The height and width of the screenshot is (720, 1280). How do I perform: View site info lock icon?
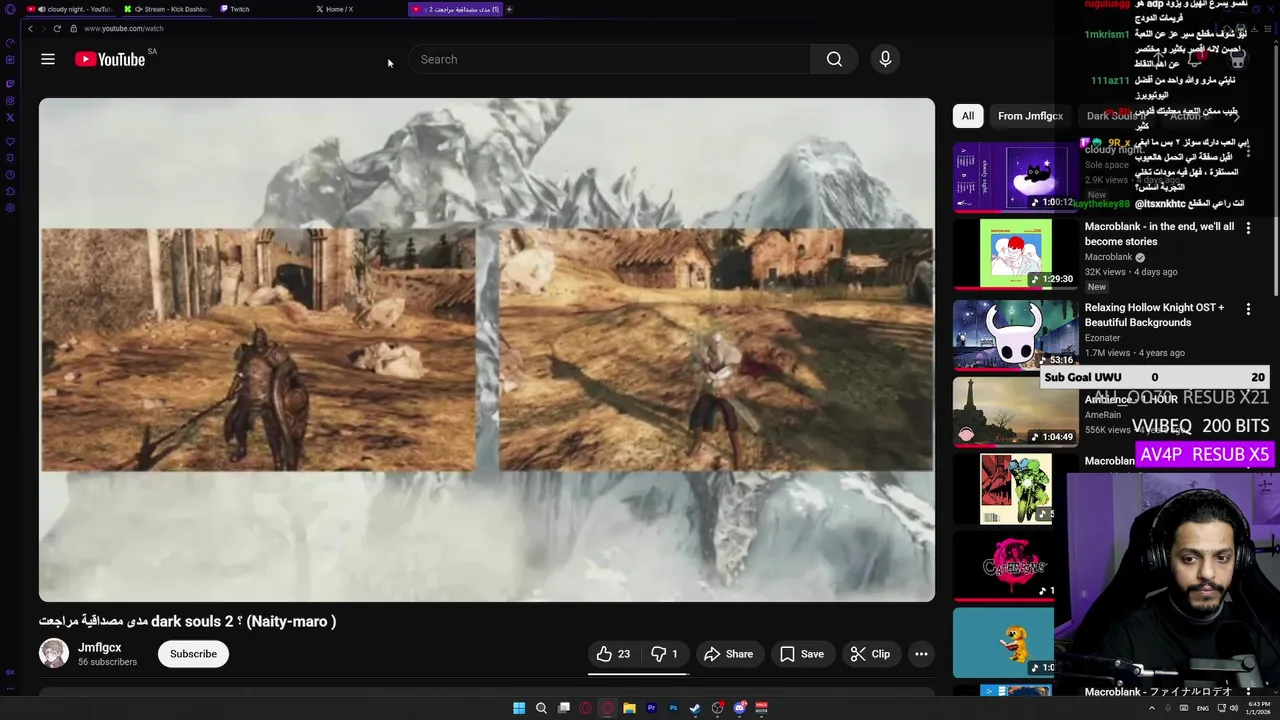[74, 29]
